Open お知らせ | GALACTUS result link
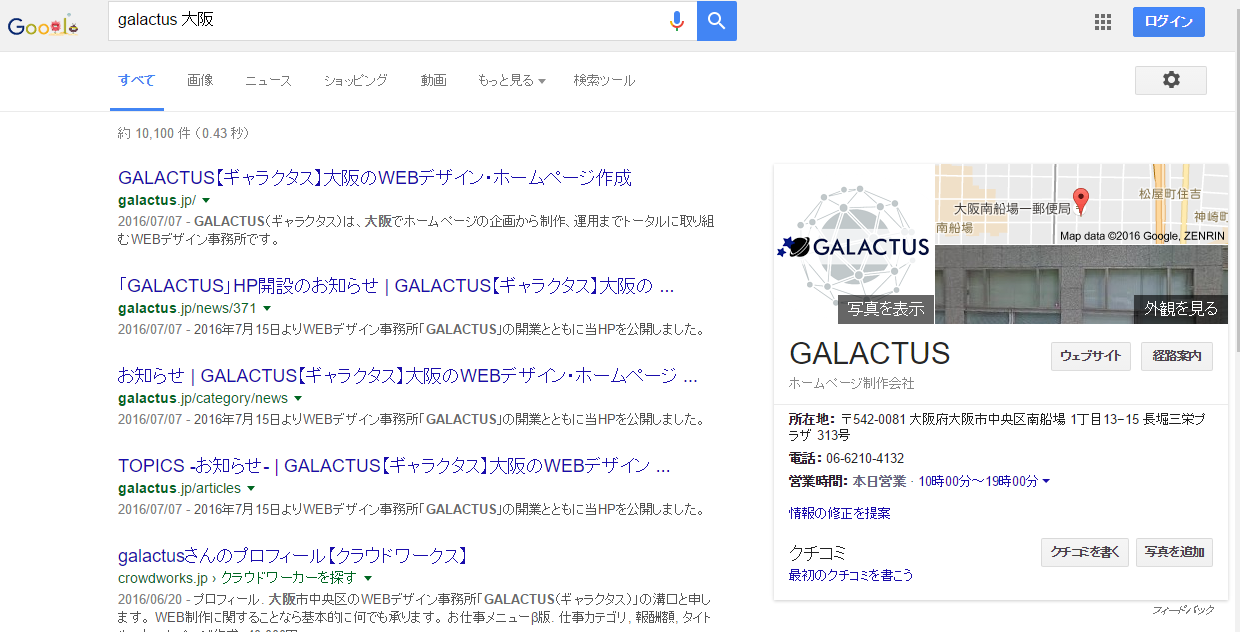 click(x=408, y=376)
